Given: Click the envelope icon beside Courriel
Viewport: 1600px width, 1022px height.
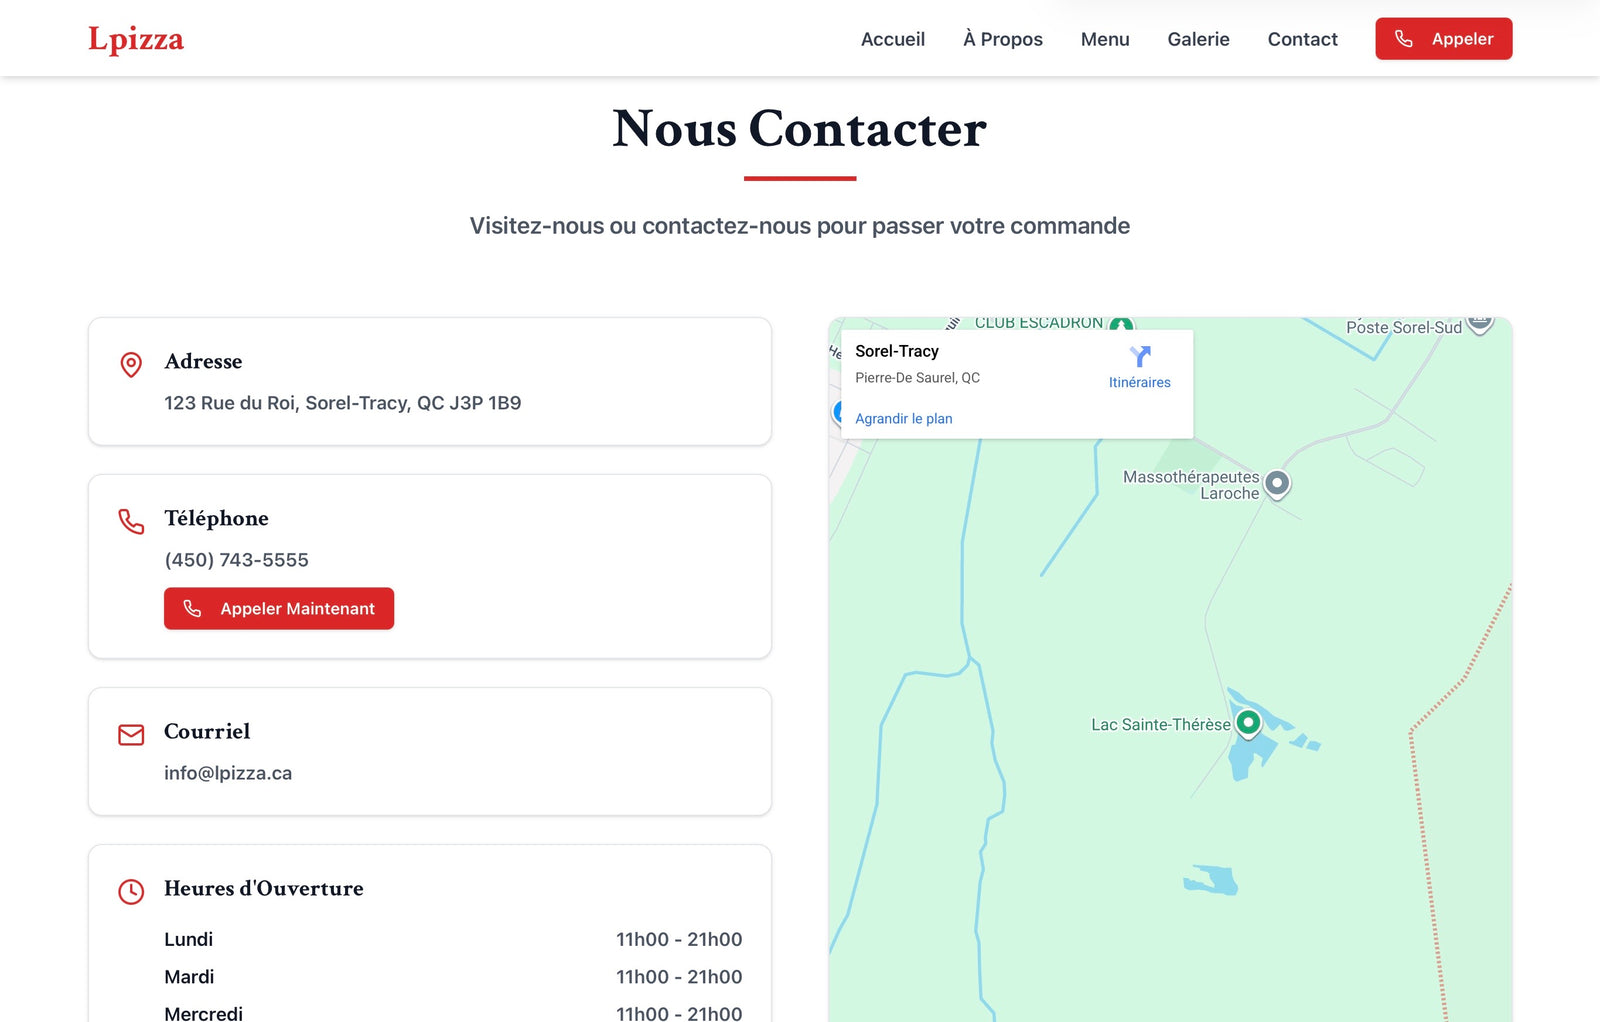Looking at the screenshot, I should (131, 735).
